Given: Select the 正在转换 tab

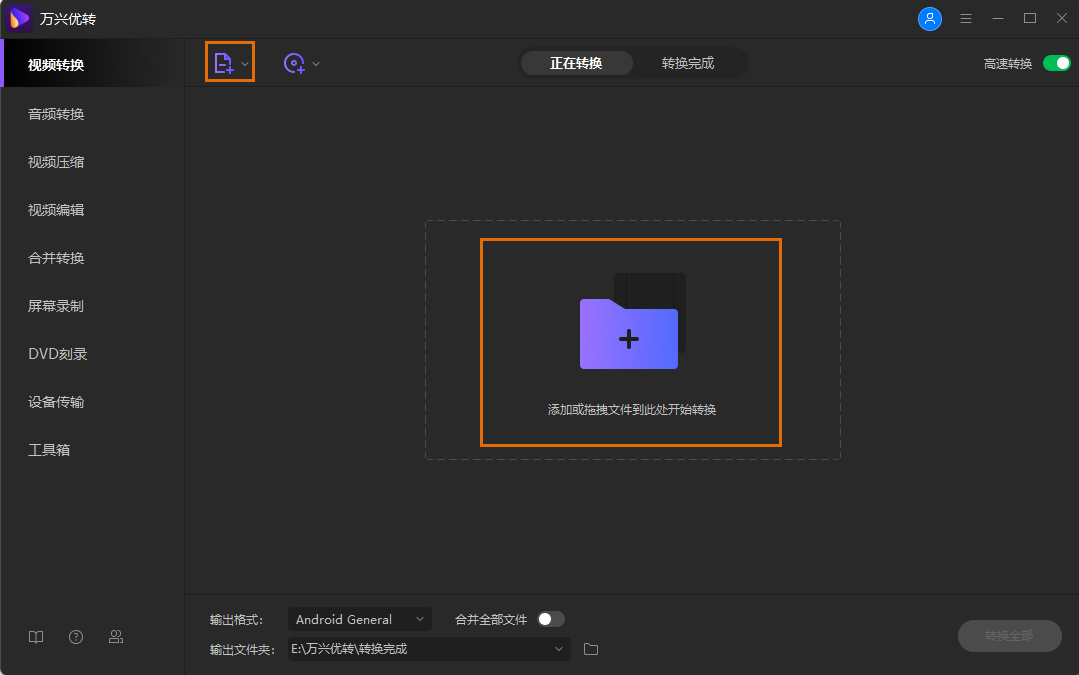Looking at the screenshot, I should point(576,62).
